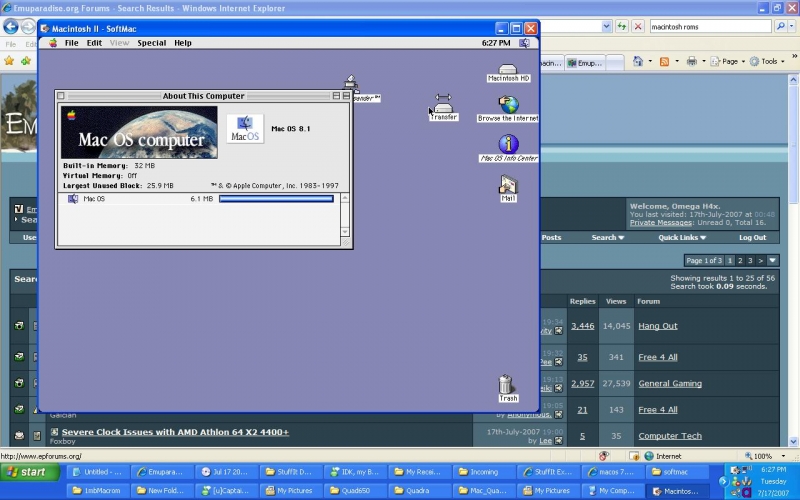This screenshot has height=500, width=800.
Task: Click the Favorites Center star icon
Action: click(x=9, y=61)
